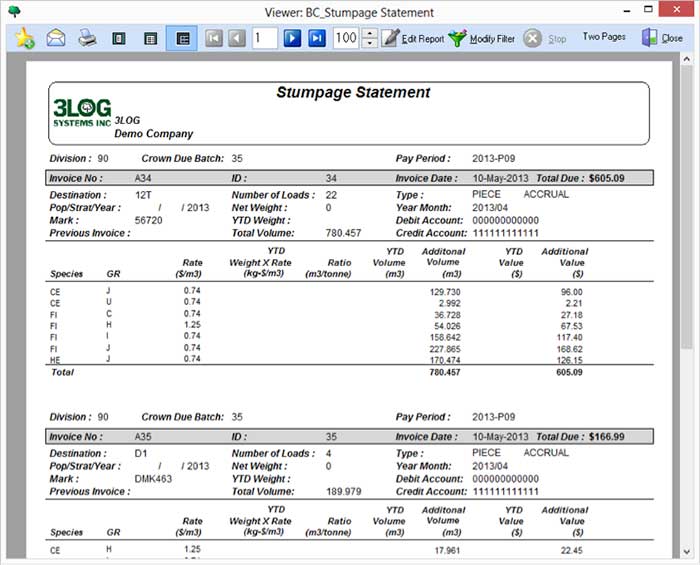Click mark value 56720
The width and height of the screenshot is (700, 565).
coord(149,220)
